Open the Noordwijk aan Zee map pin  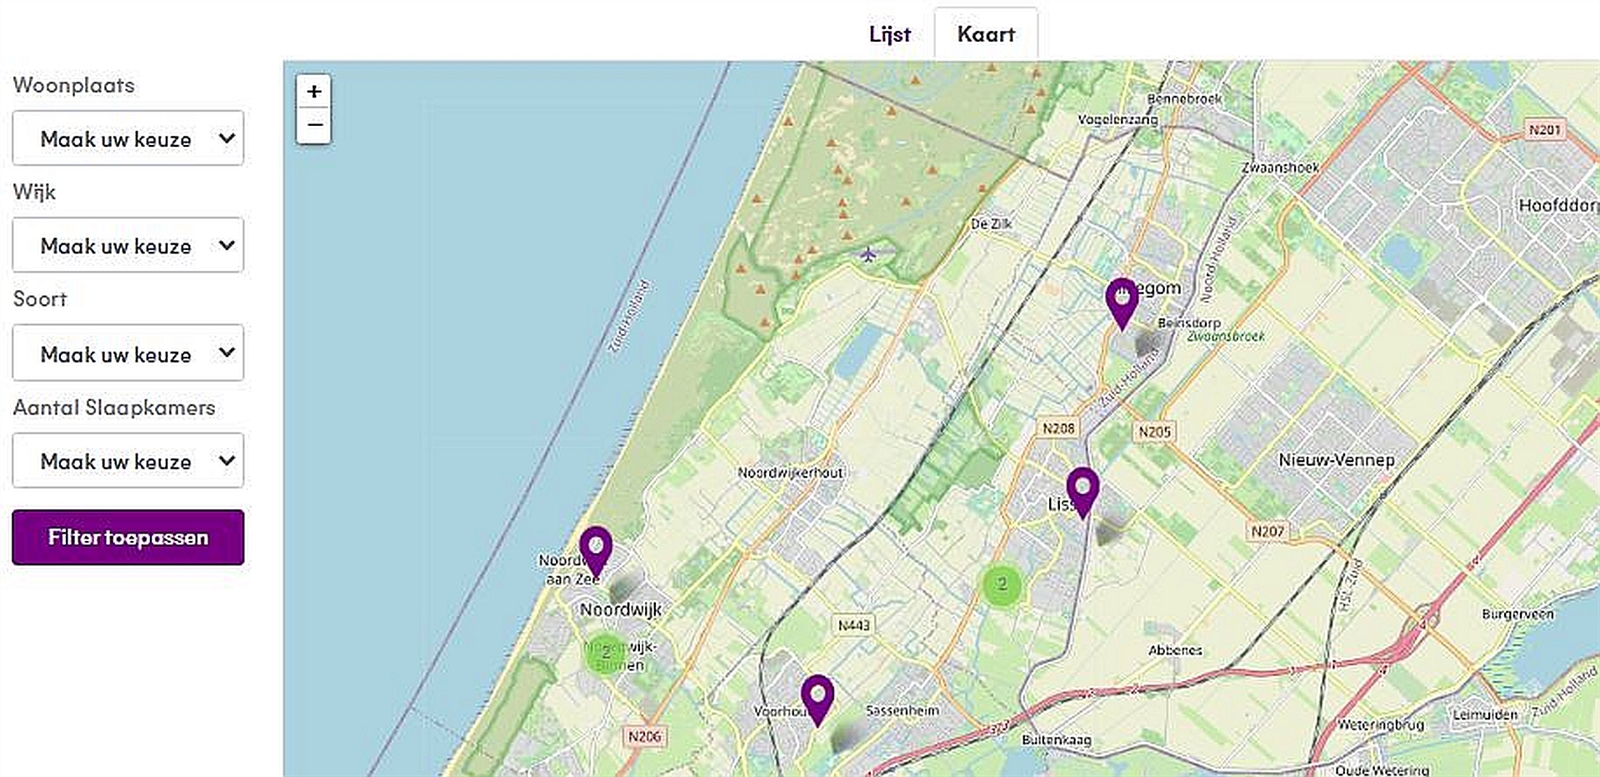click(x=596, y=548)
